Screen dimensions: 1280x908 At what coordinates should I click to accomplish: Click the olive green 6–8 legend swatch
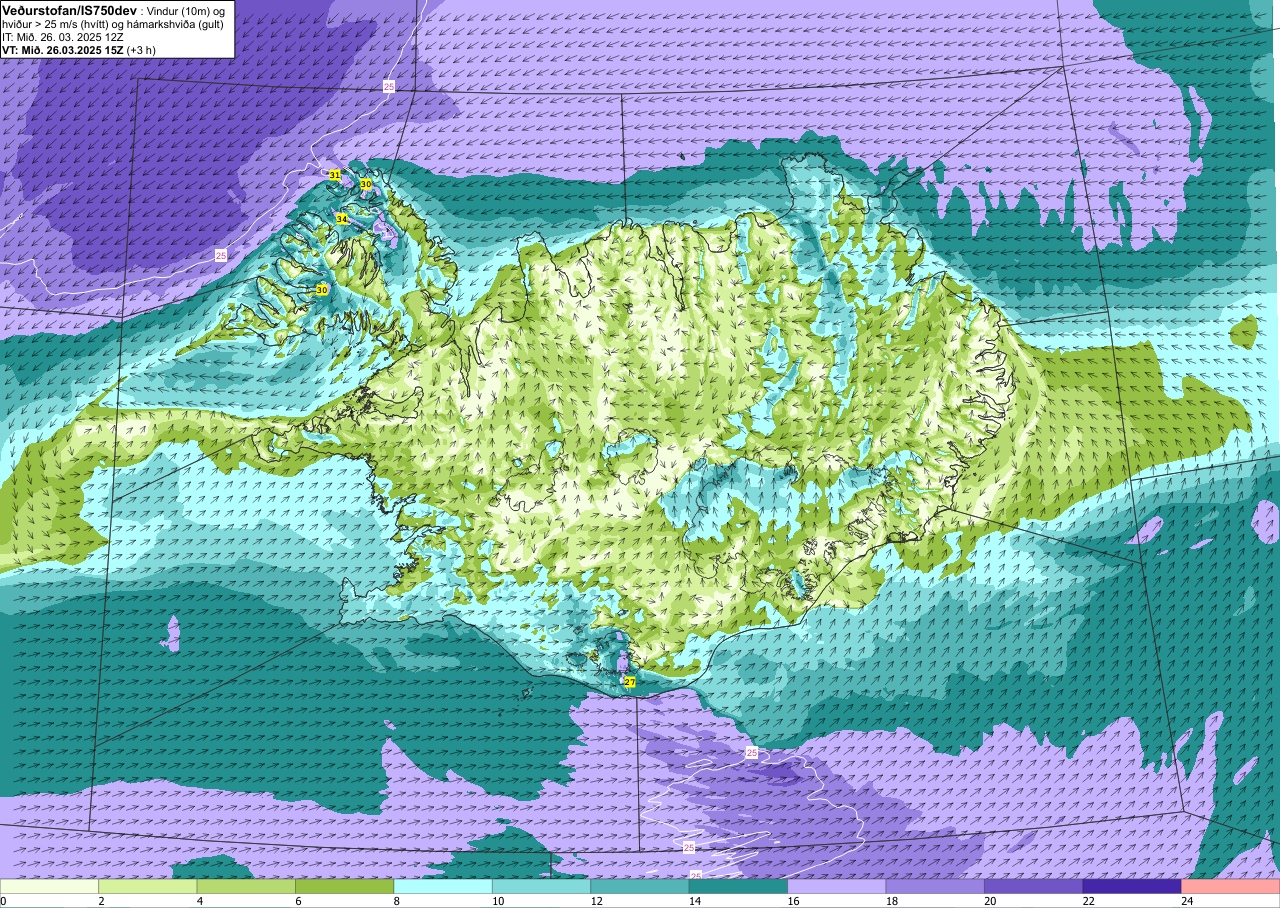[345, 886]
